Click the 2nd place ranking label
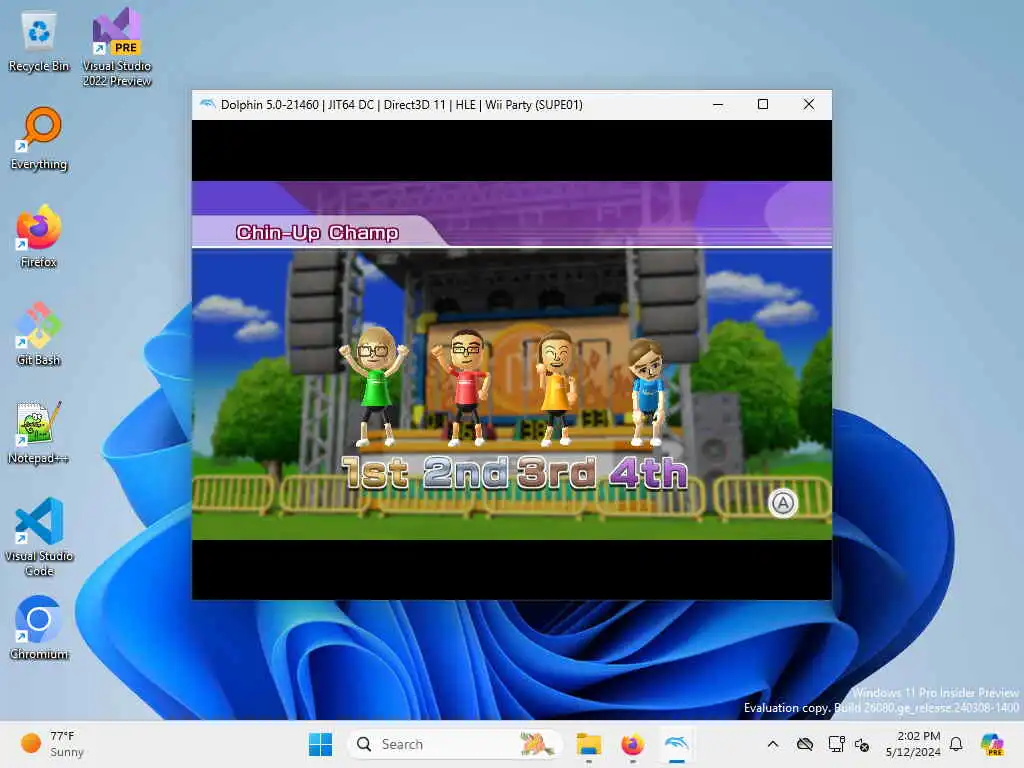The width and height of the screenshot is (1024, 768). 466,473
